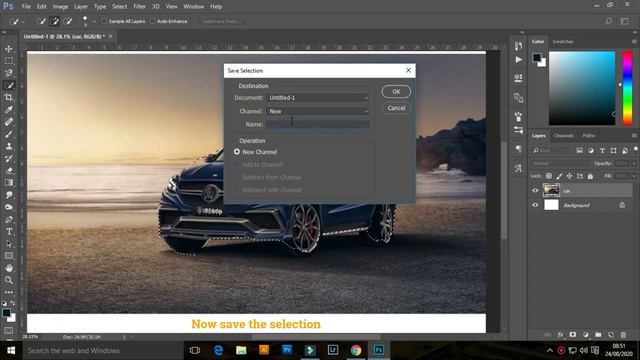Select Add to Channel radio option
Viewport: 640px width, 360px height.
237,164
